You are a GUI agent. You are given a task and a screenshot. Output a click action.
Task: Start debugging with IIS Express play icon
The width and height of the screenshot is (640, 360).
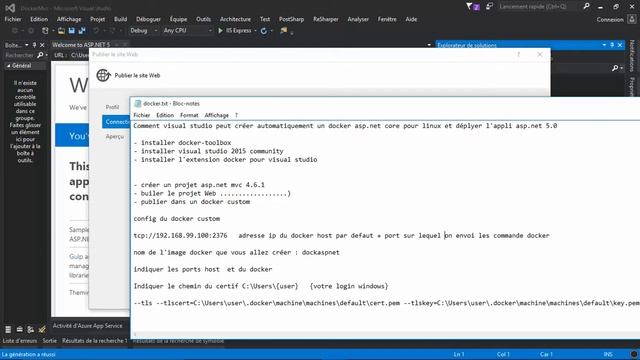(220, 31)
